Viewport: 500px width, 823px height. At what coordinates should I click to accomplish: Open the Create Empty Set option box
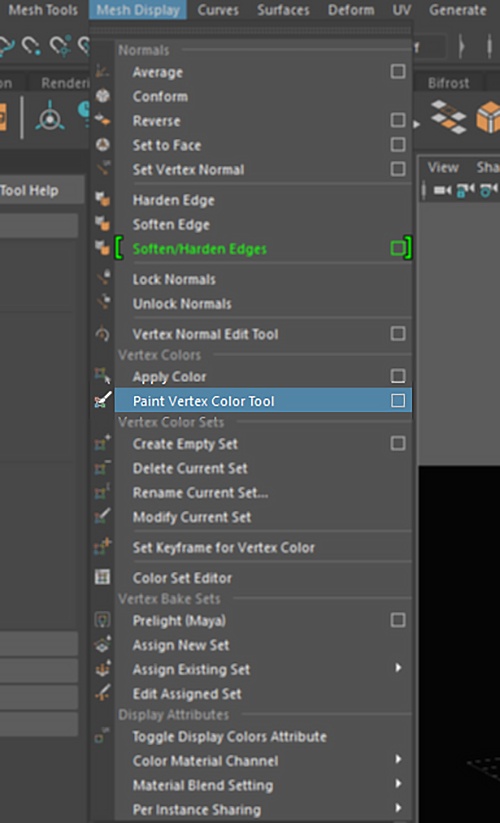click(398, 443)
